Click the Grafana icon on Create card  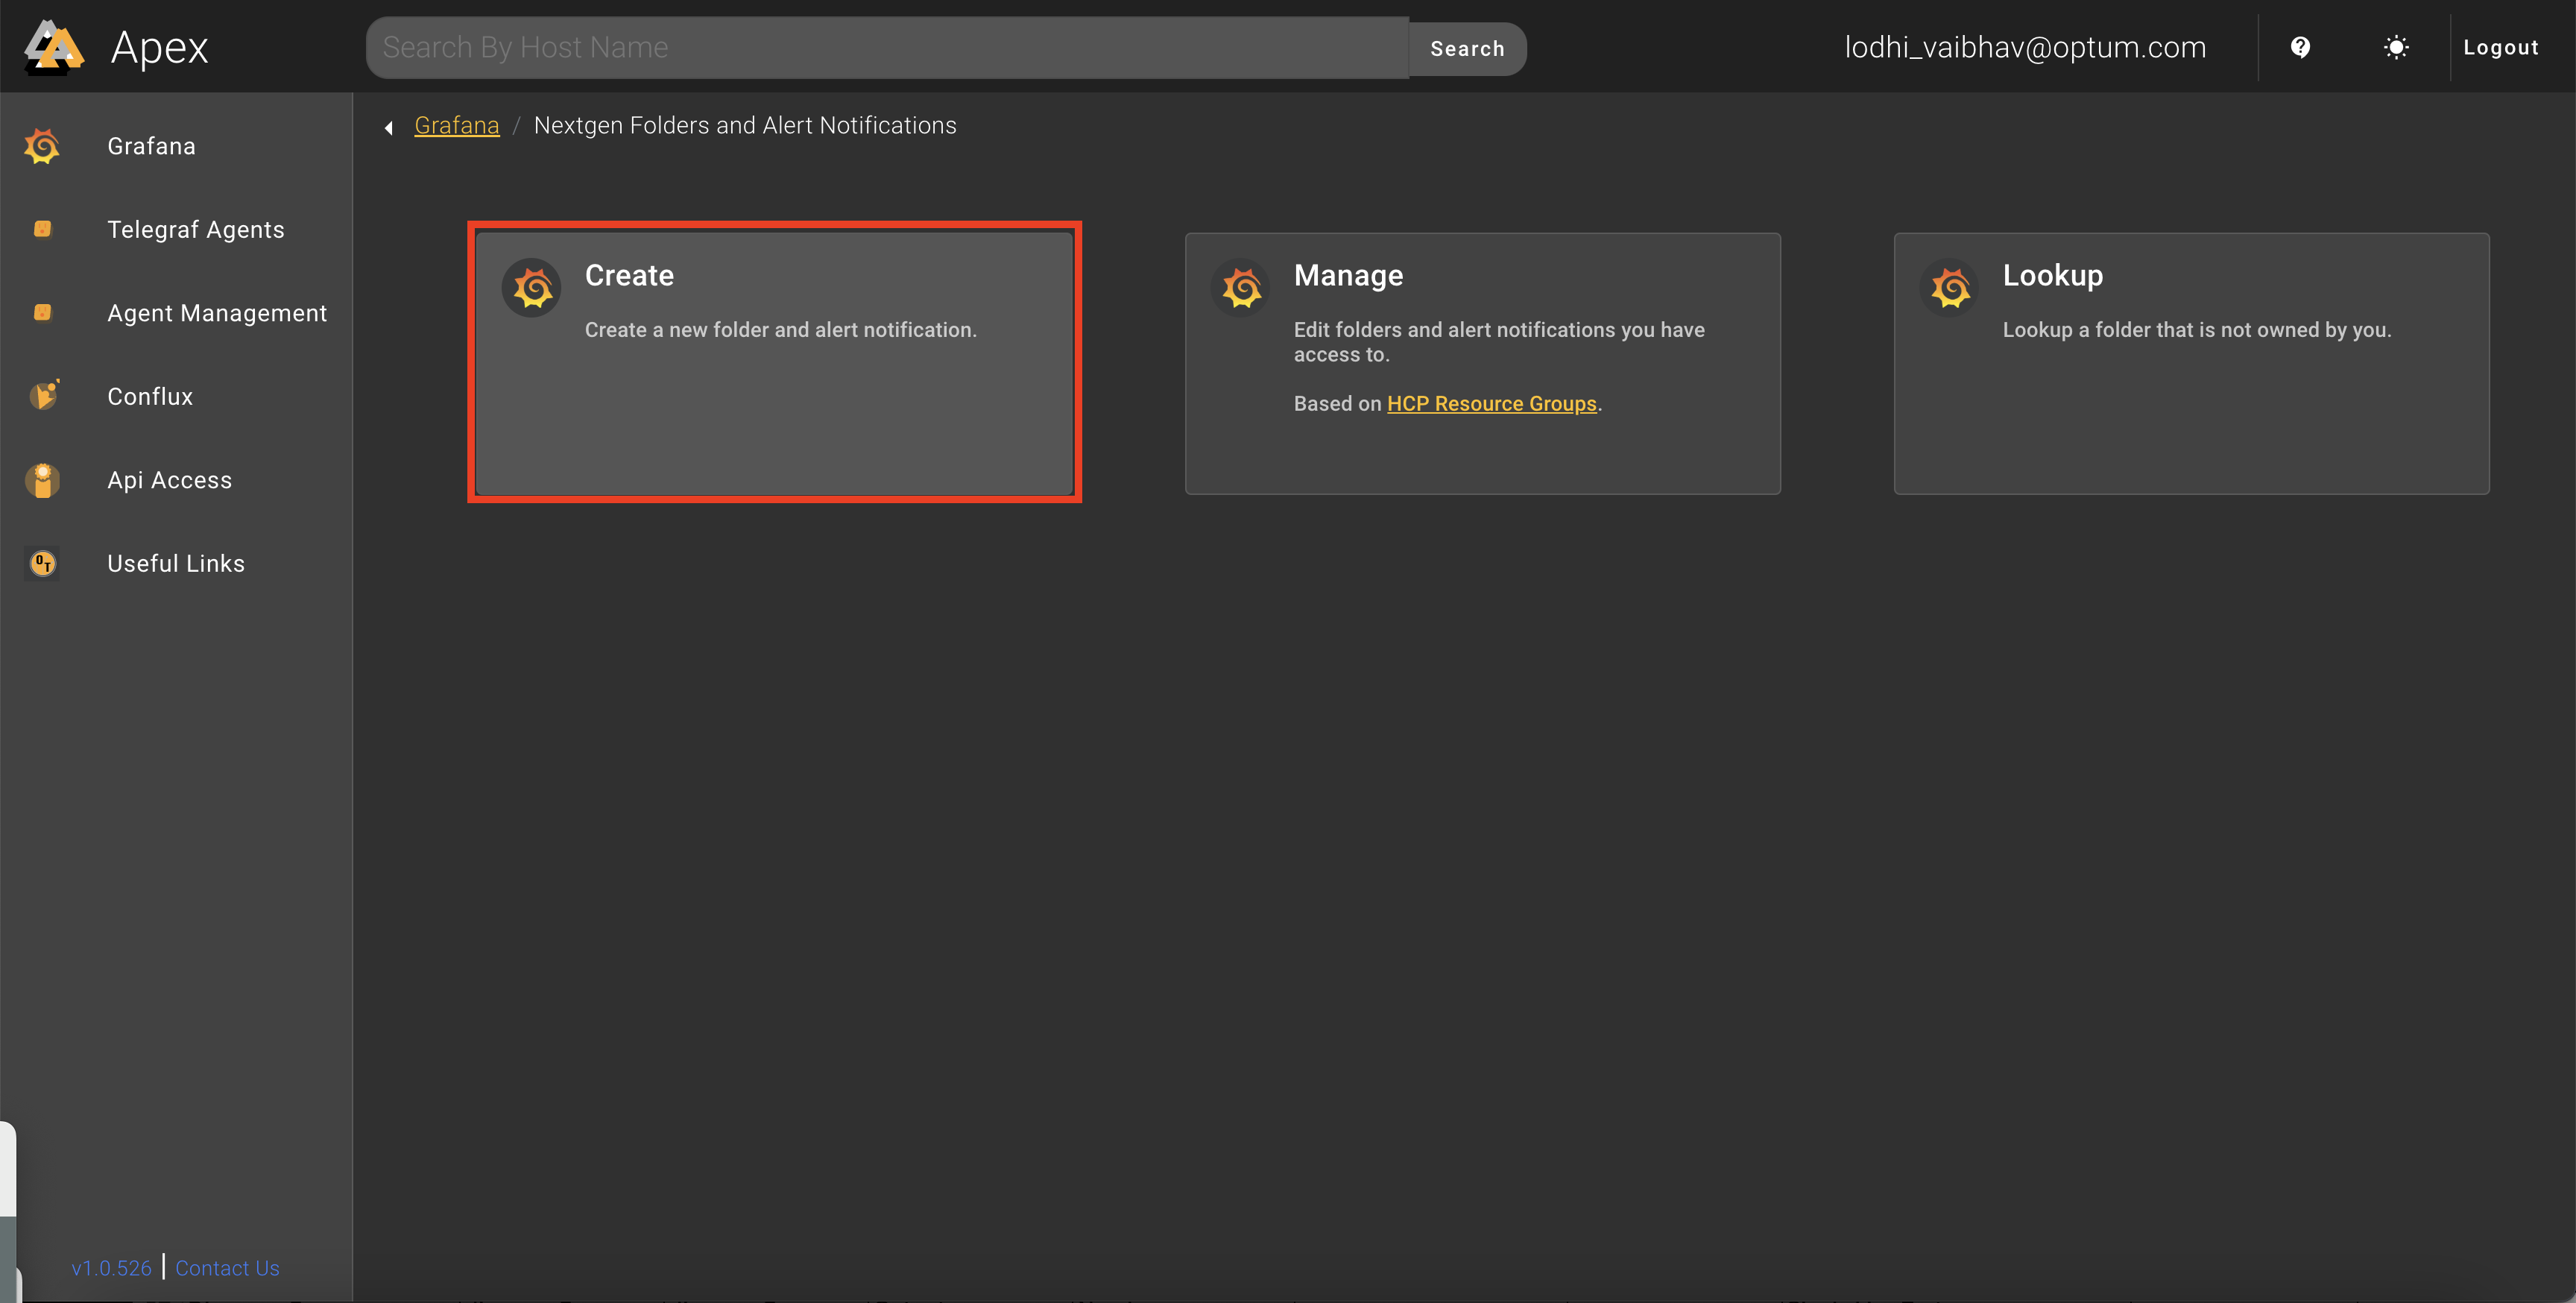pos(532,288)
